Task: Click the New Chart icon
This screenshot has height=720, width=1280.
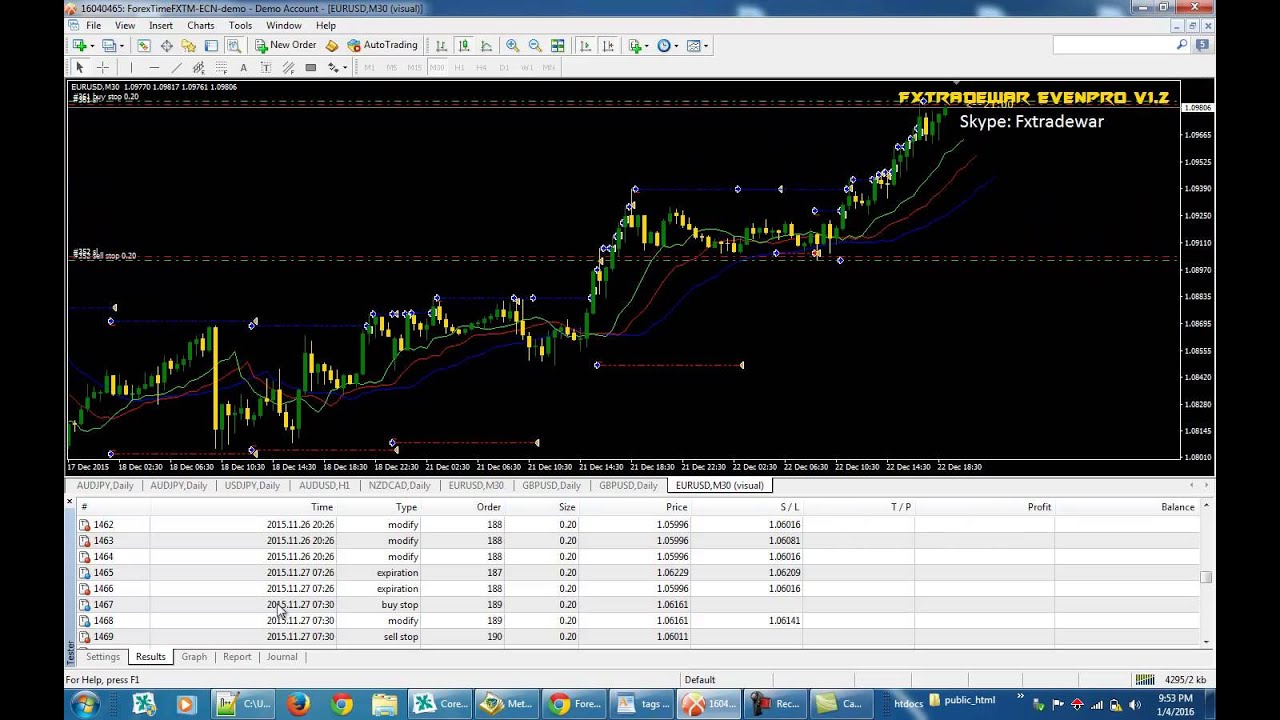Action: click(80, 45)
